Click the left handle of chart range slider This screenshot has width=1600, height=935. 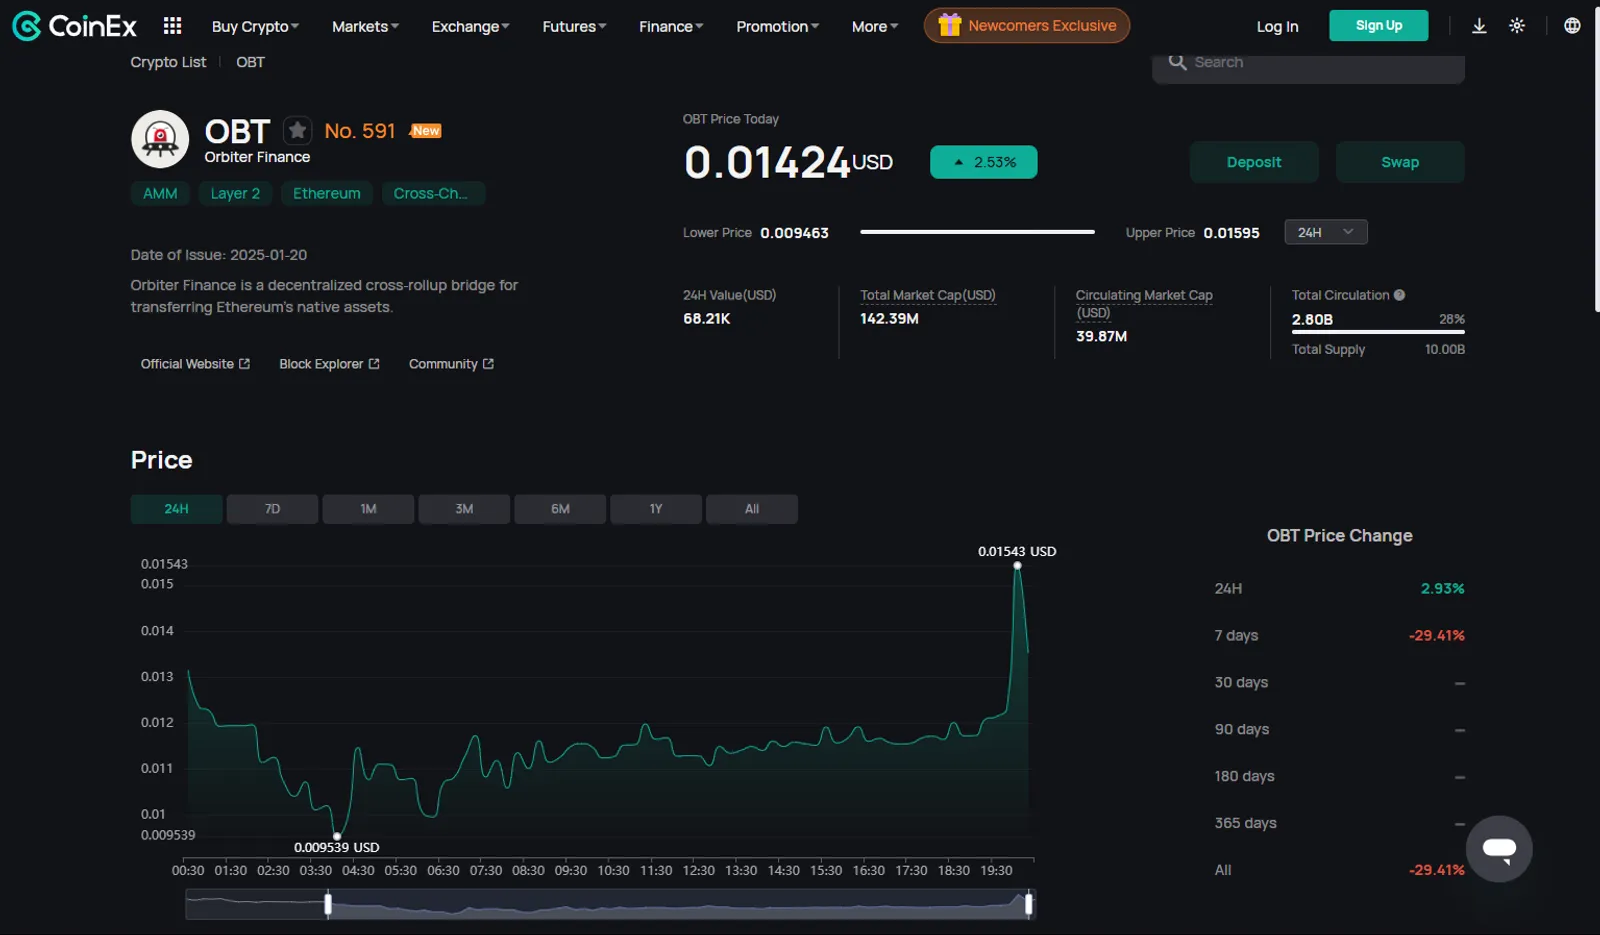[x=328, y=905]
